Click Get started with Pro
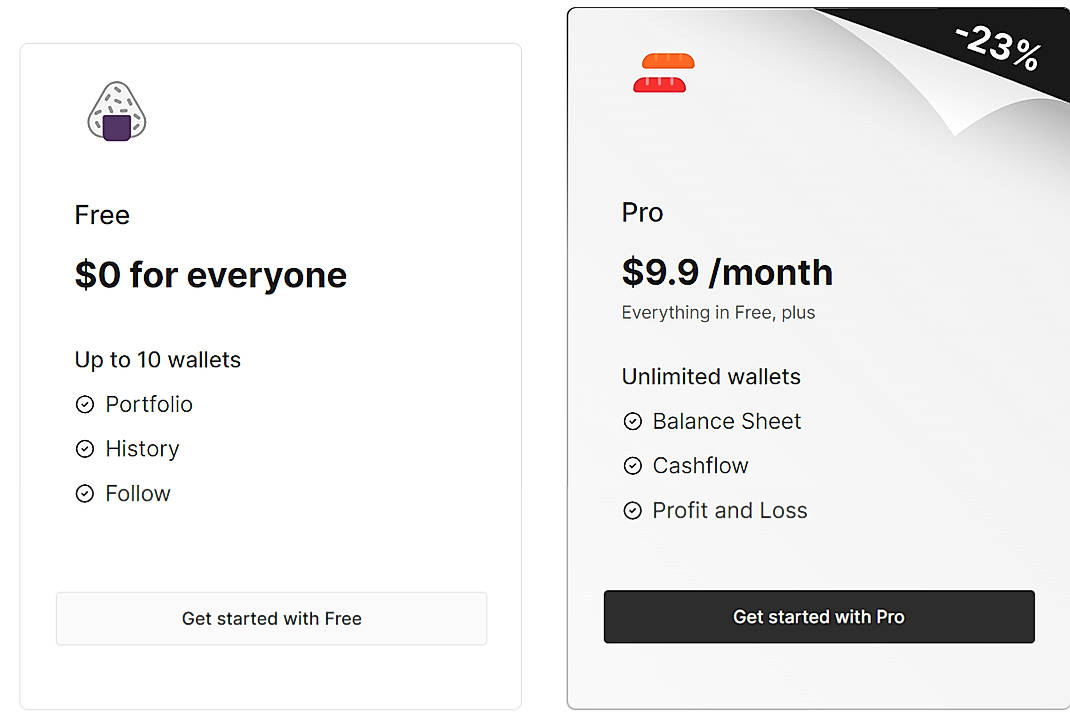 (818, 617)
